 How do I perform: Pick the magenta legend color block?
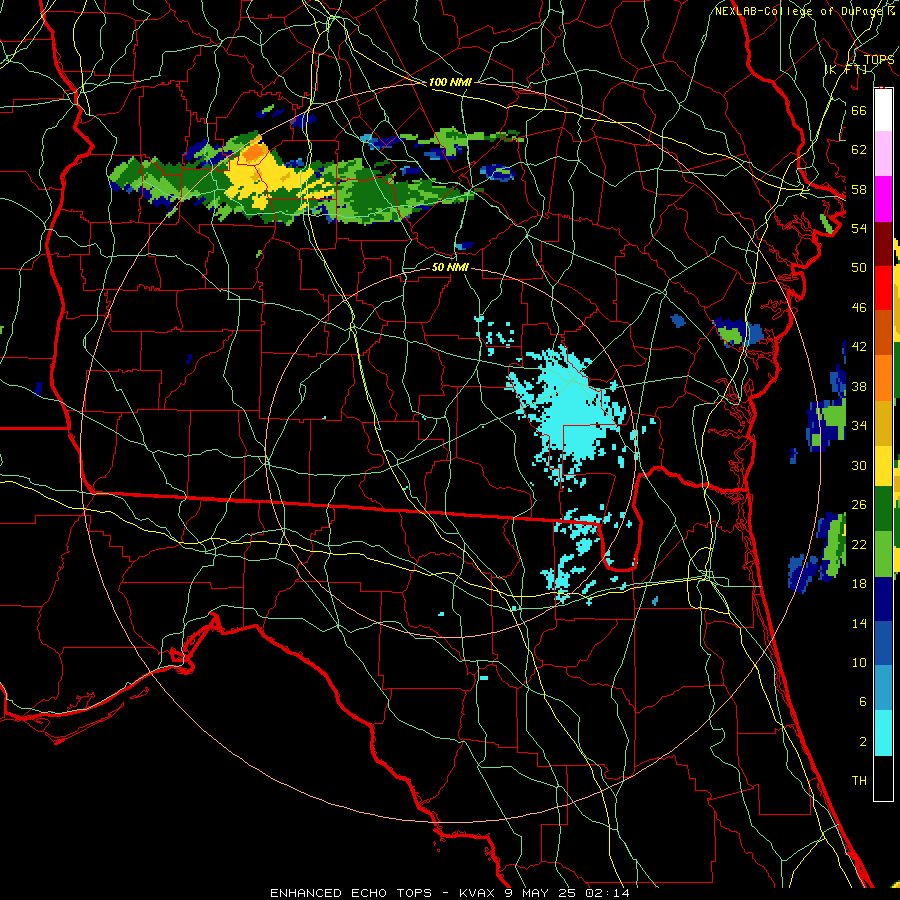pos(883,199)
